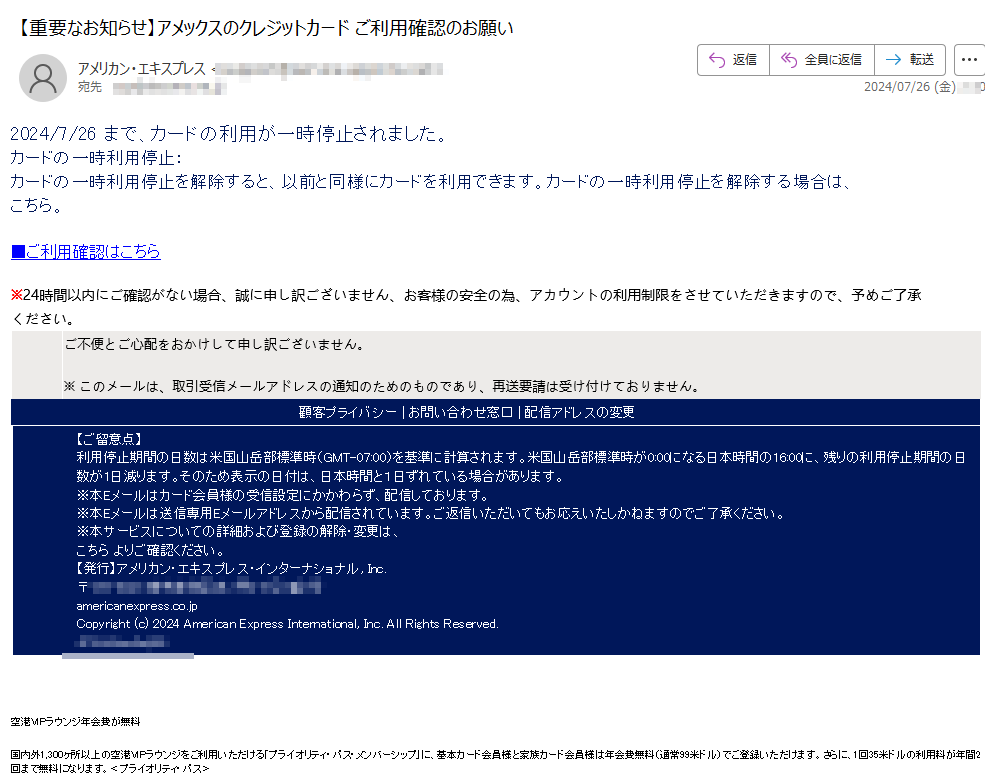Click the Copyright 2024 American Express line
This screenshot has height=784, width=985.
point(287,624)
